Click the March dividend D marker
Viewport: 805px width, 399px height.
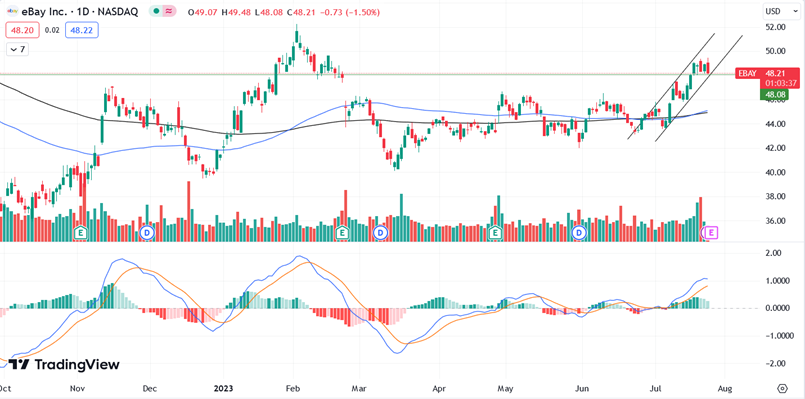click(380, 233)
